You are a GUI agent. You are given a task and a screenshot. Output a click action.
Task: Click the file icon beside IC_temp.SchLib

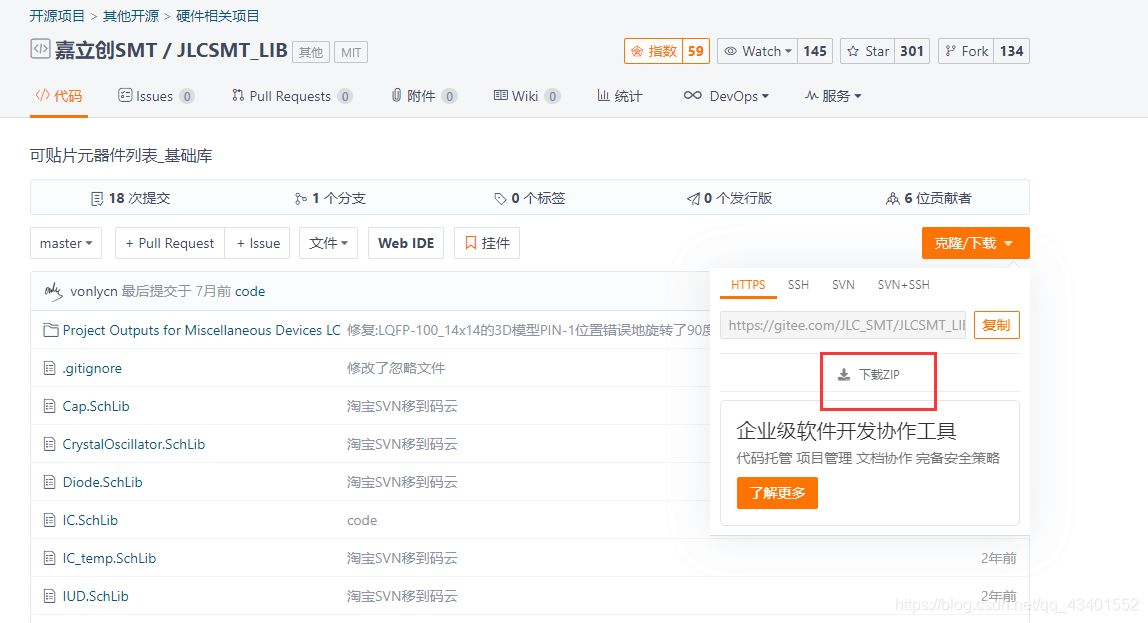coord(50,559)
